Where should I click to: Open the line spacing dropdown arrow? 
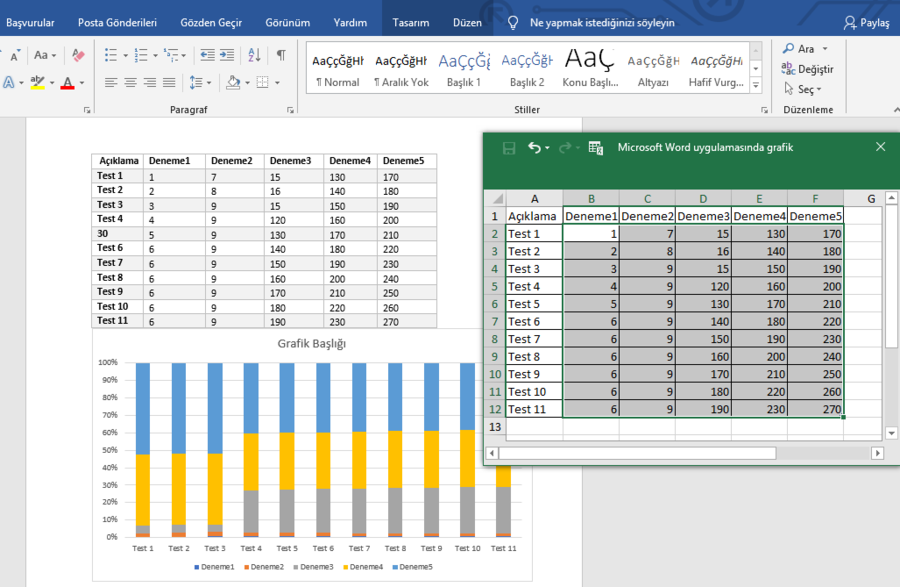point(209,83)
